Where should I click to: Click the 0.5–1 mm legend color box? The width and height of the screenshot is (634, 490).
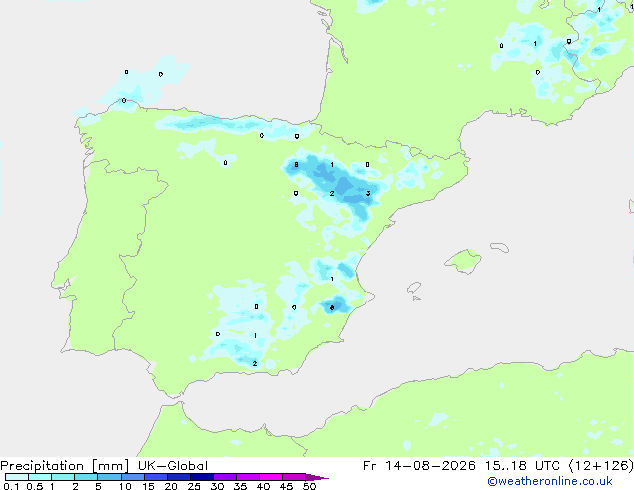[40, 477]
